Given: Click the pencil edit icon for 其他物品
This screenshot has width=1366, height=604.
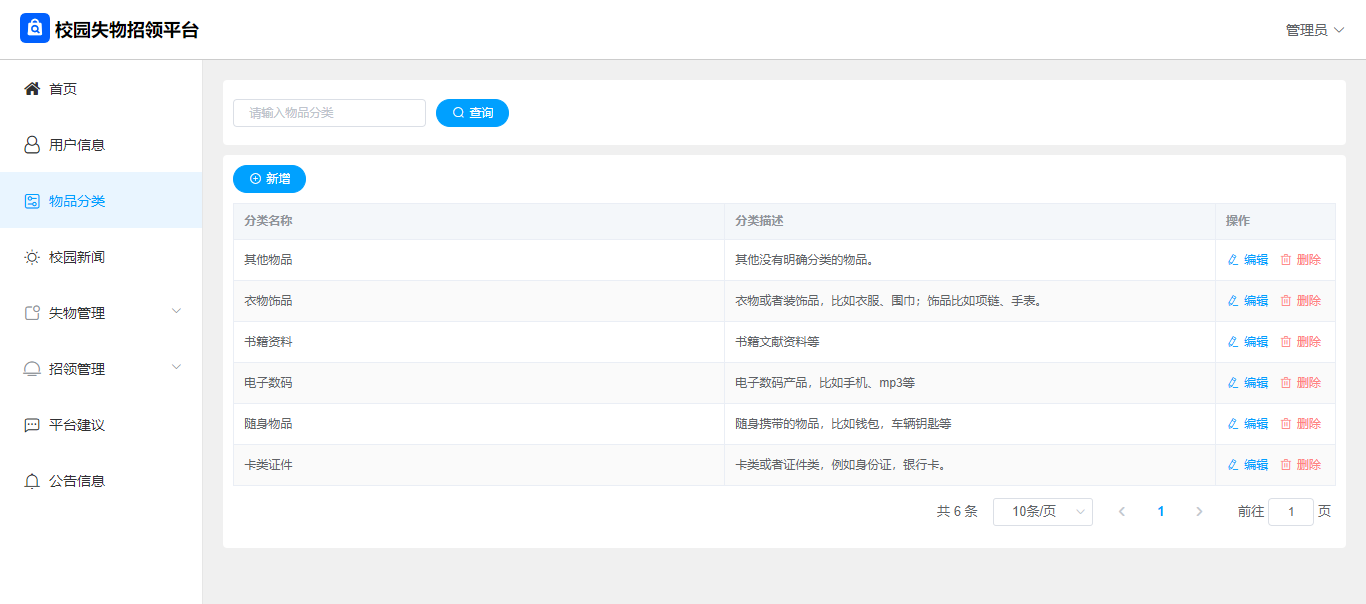Looking at the screenshot, I should 1233,260.
